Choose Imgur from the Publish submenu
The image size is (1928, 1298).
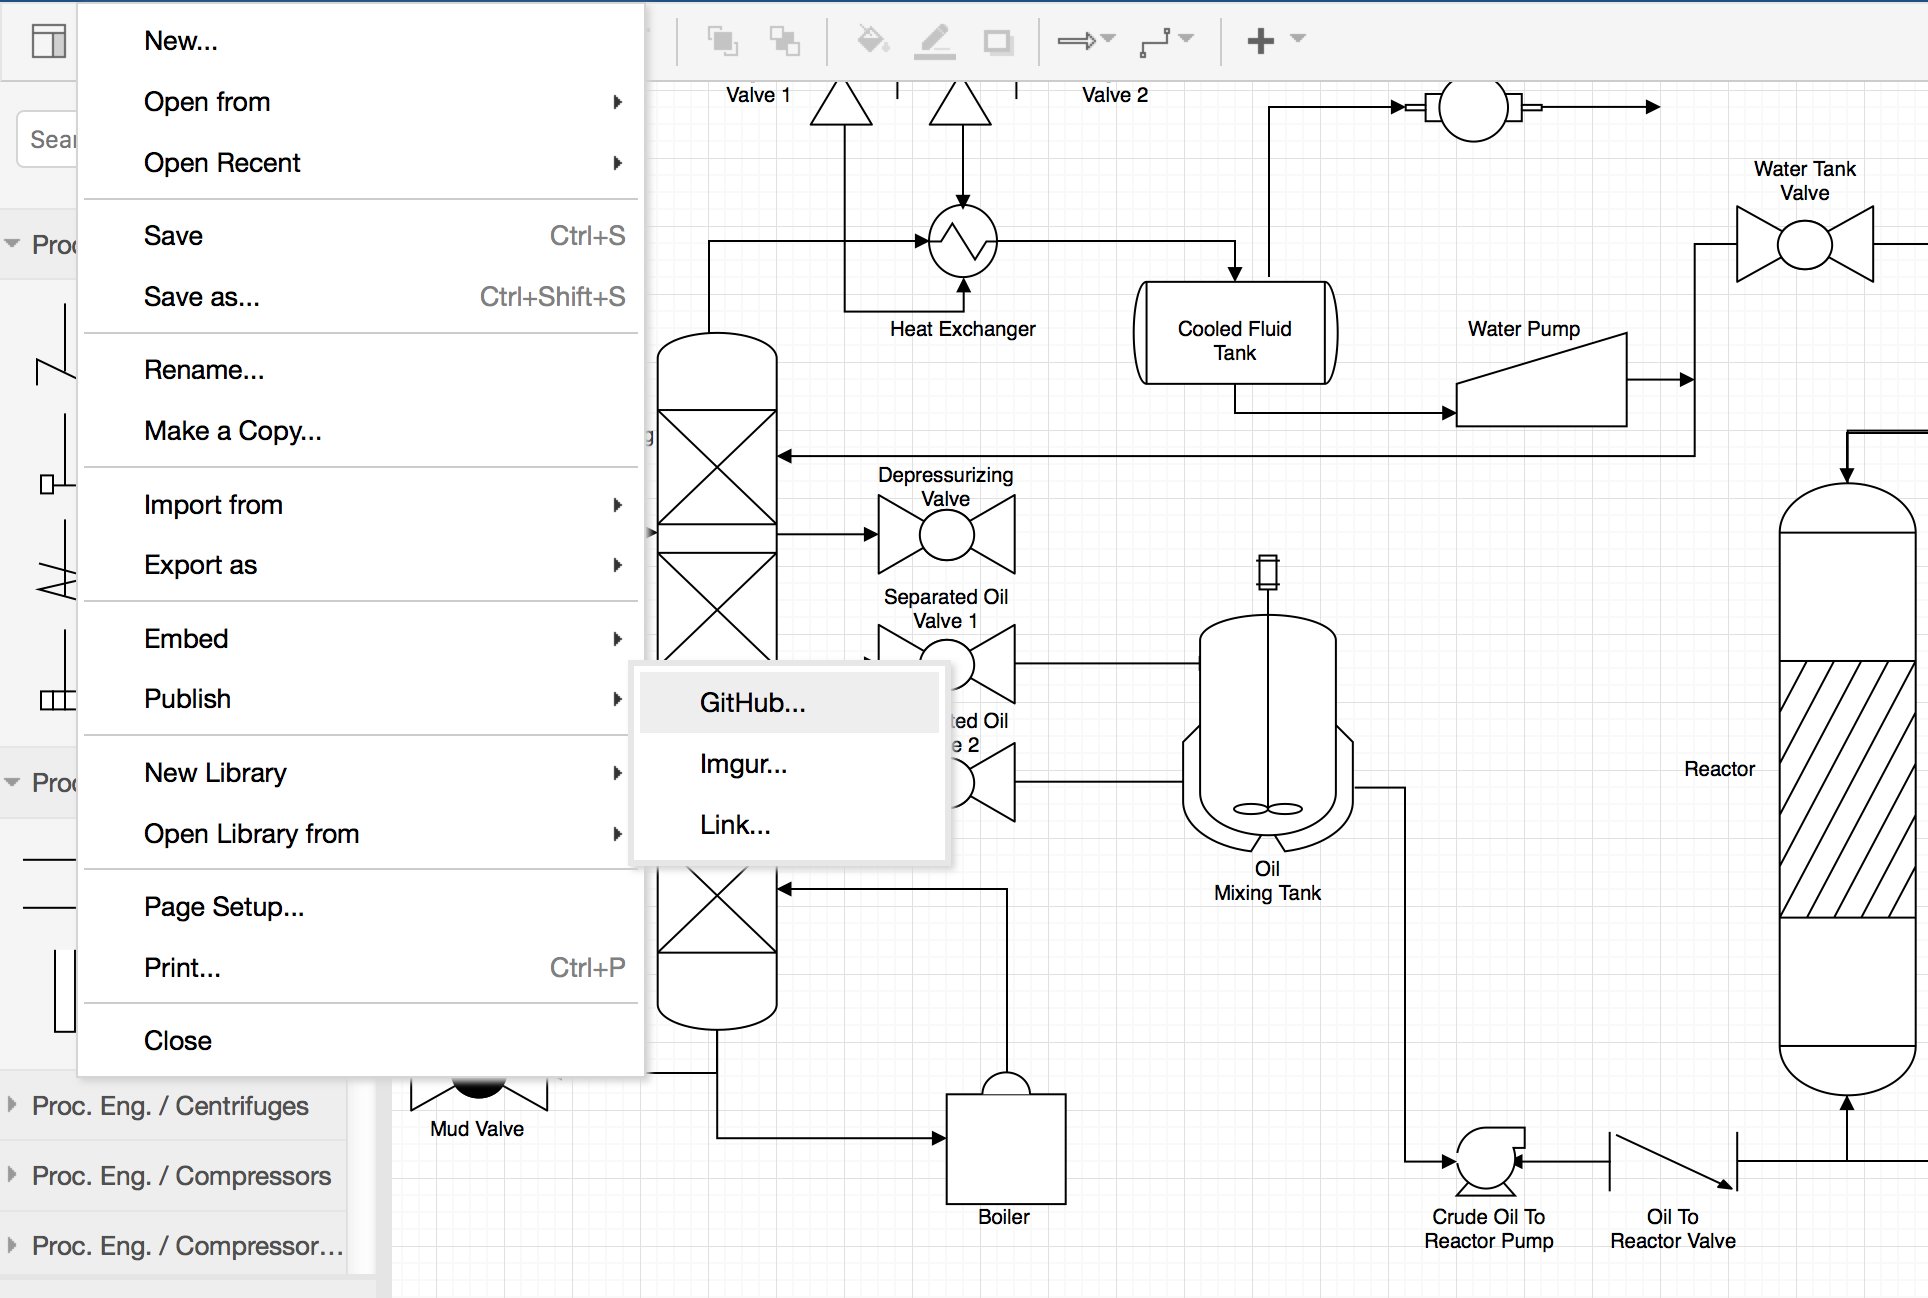coord(742,764)
